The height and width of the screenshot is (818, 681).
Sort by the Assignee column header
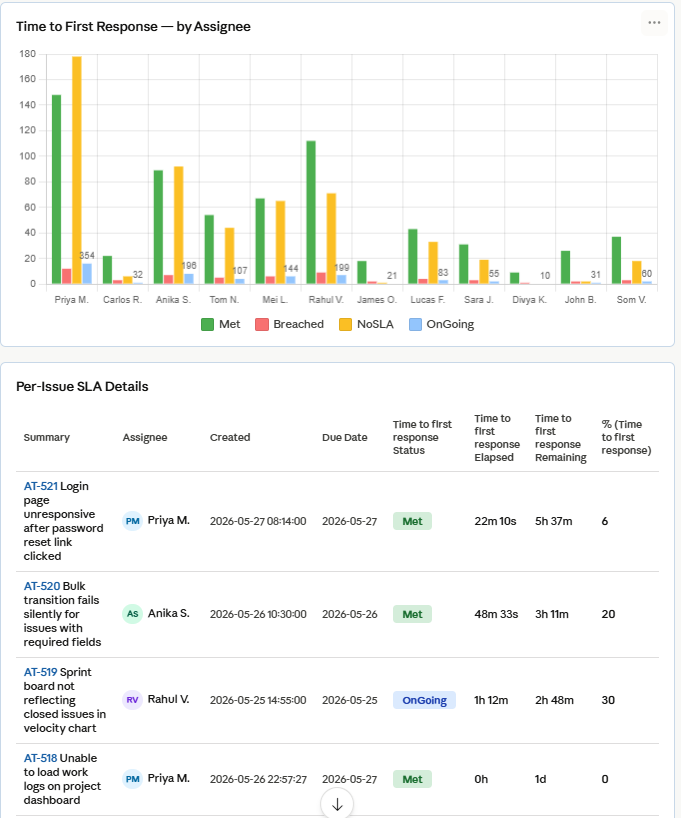pos(145,437)
